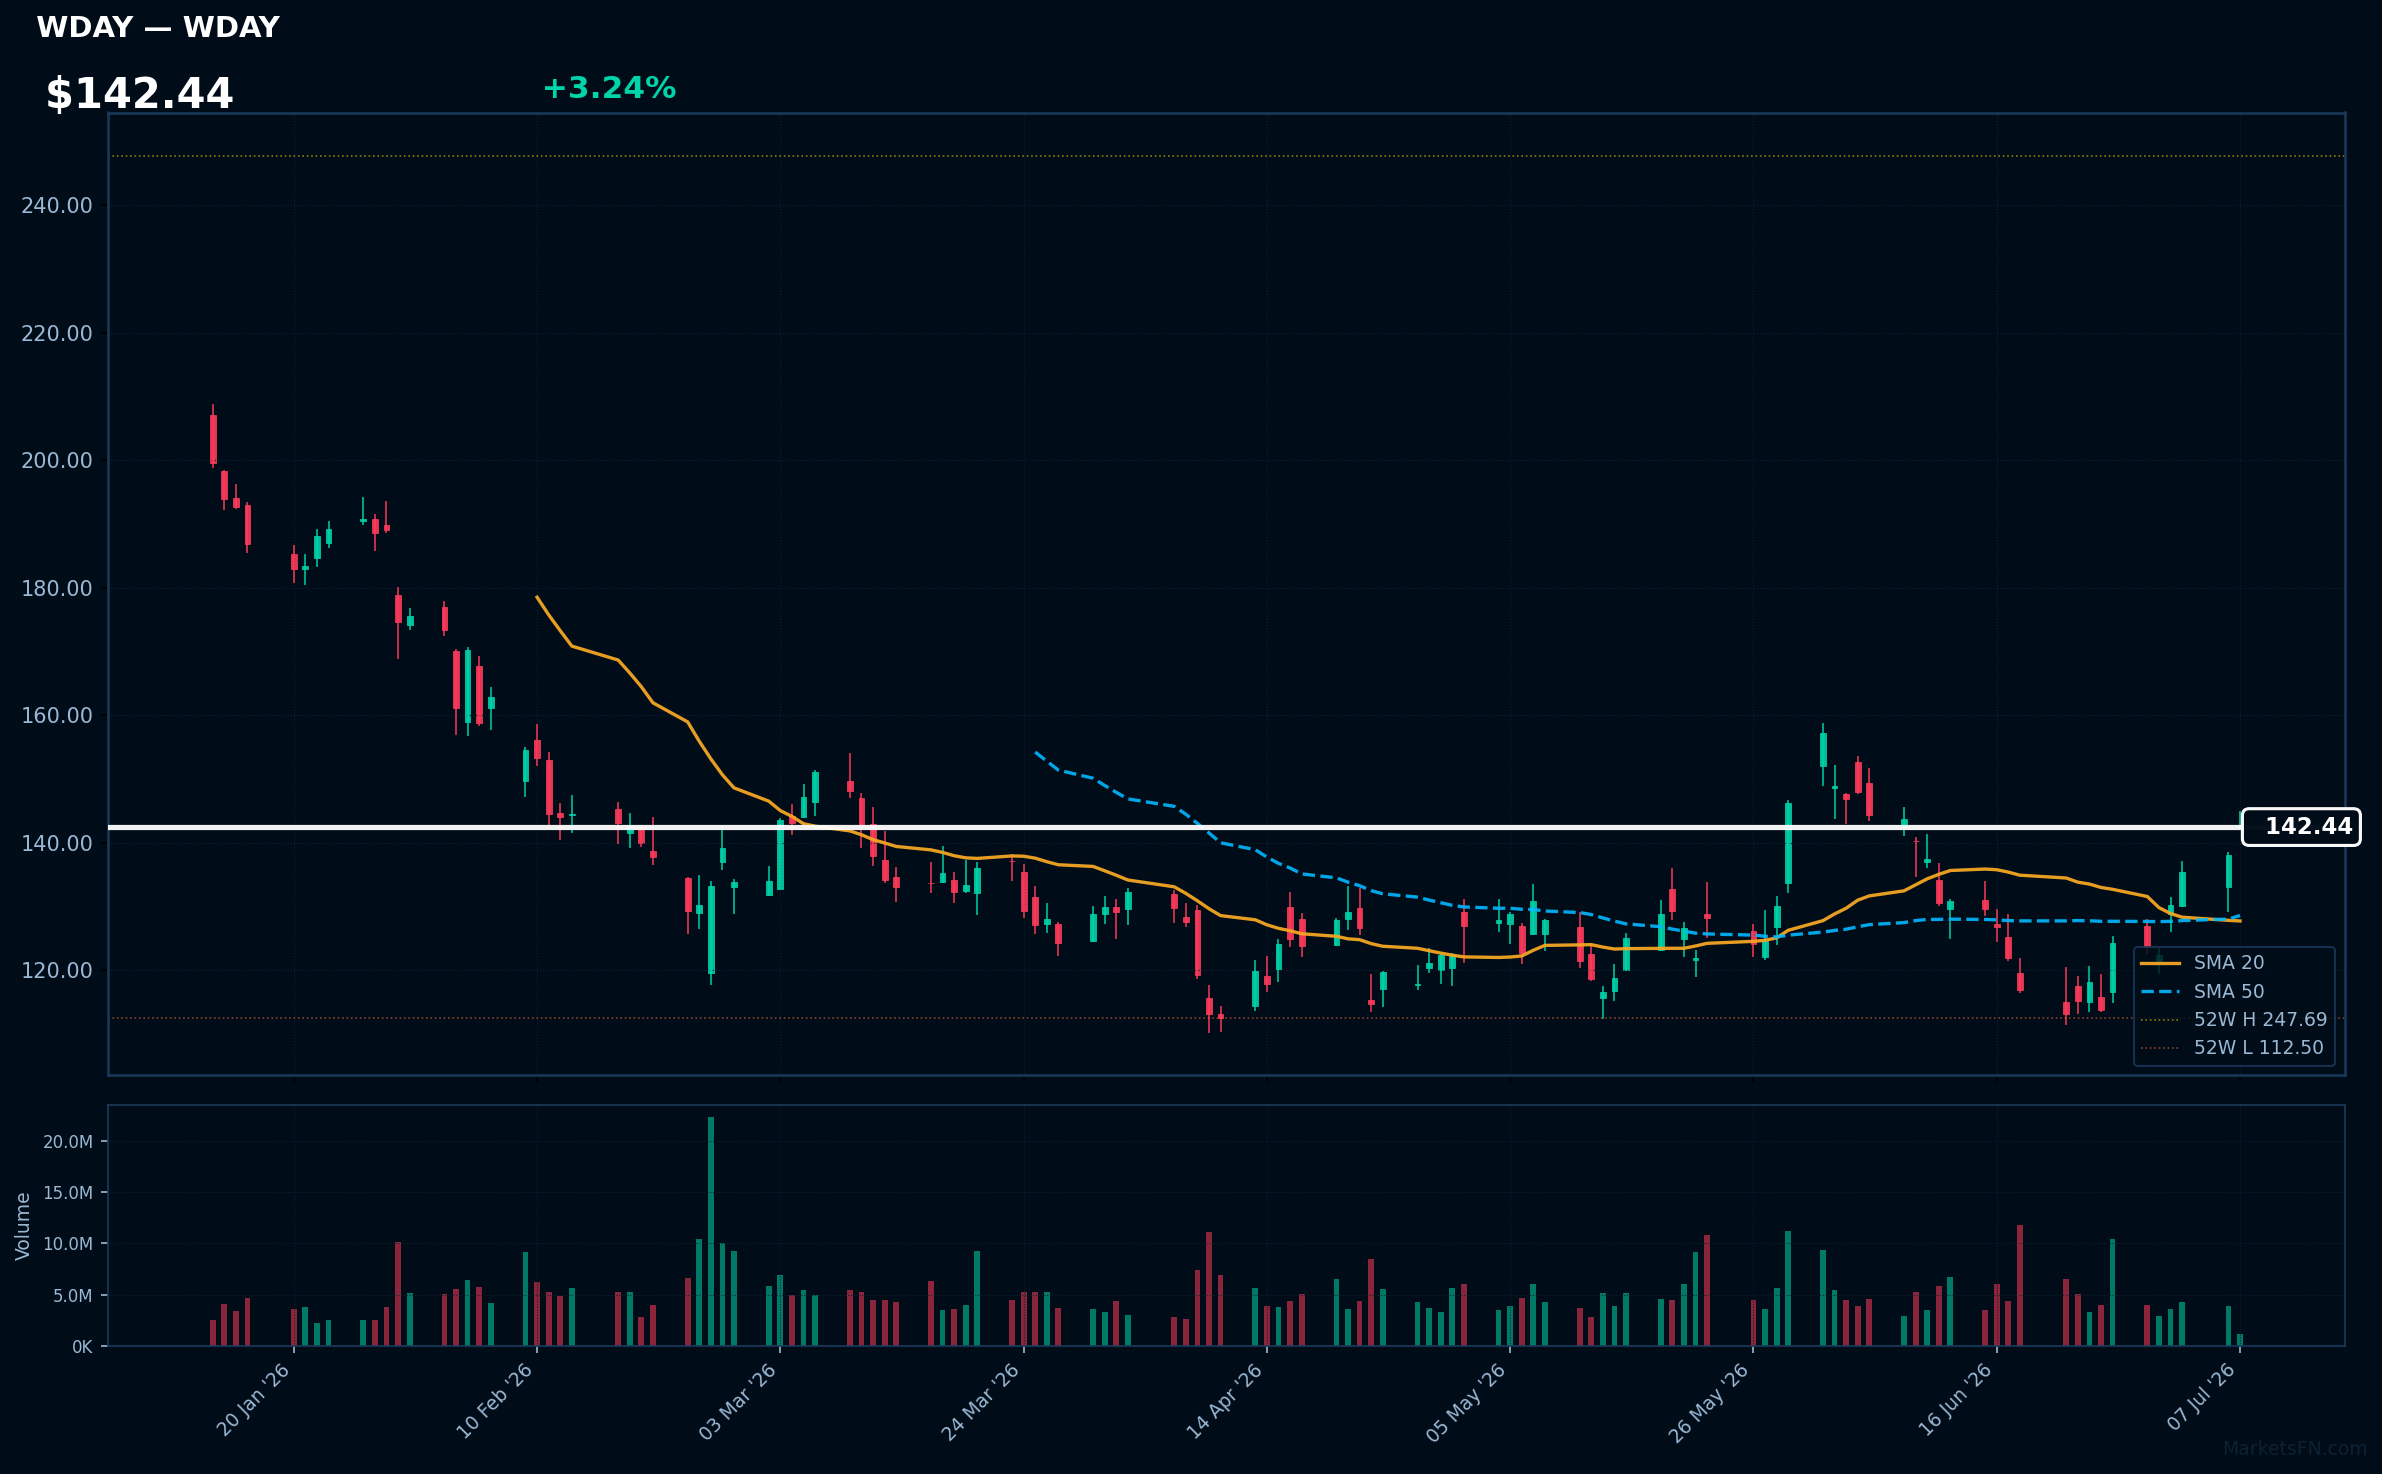
Task: Click the 180.00 price axis label
Action: pyautogui.click(x=57, y=589)
